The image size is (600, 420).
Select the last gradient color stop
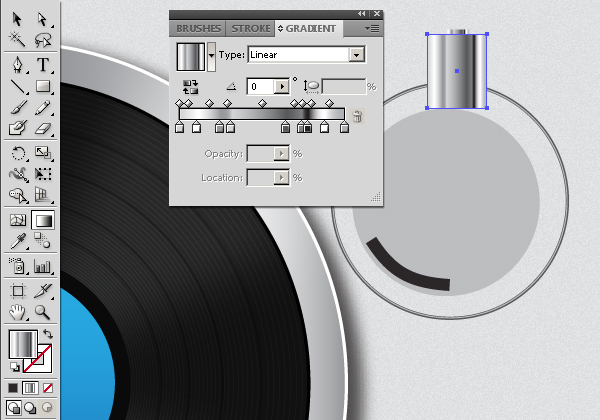click(344, 127)
